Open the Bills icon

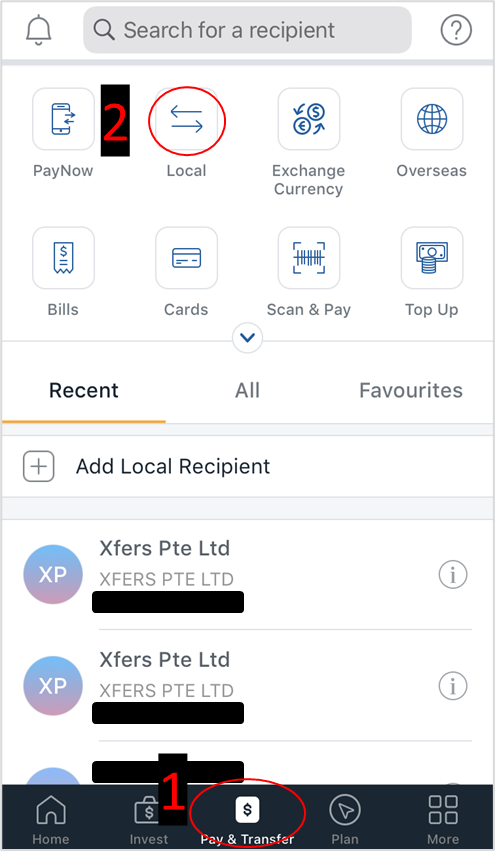click(63, 258)
